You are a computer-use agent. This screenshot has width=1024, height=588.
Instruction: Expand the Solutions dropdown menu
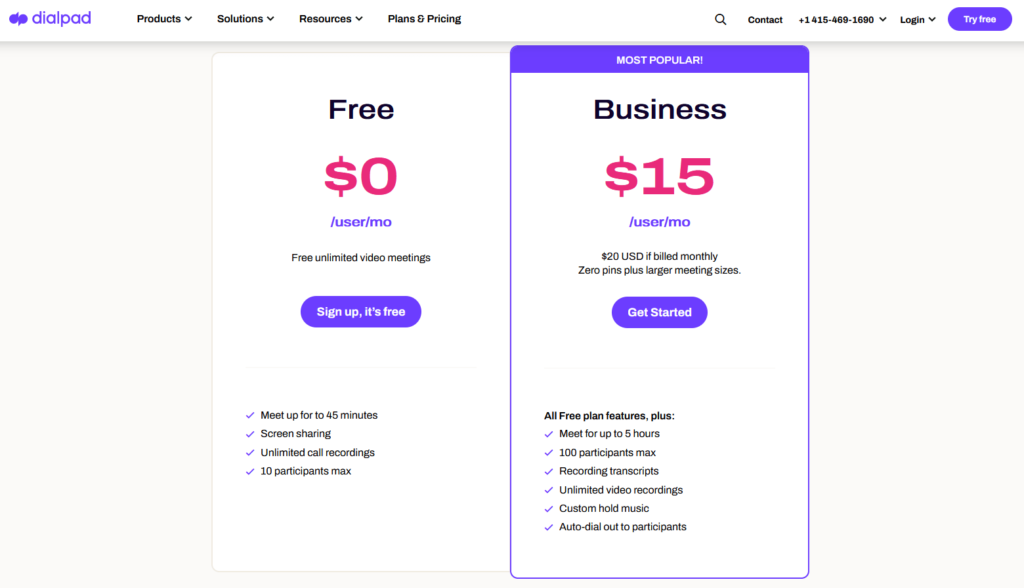246,19
